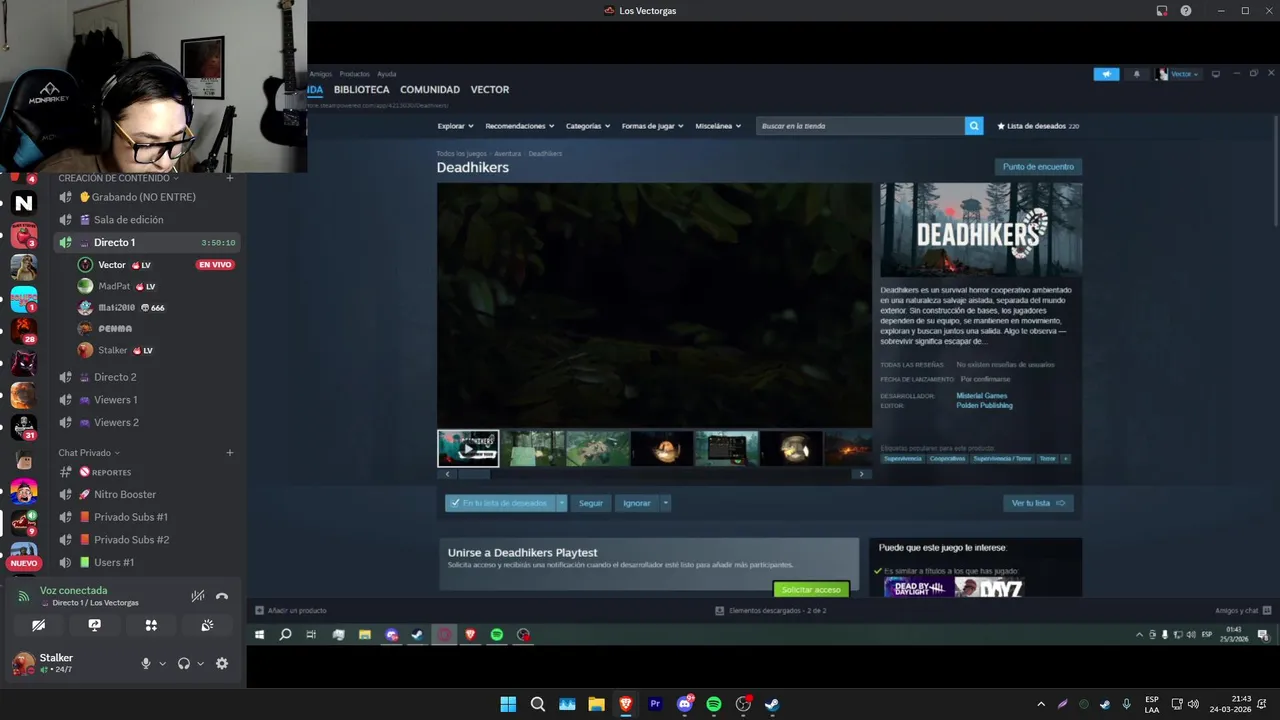
Task: Disconnect from voice call in Discord
Action: pyautogui.click(x=222, y=596)
